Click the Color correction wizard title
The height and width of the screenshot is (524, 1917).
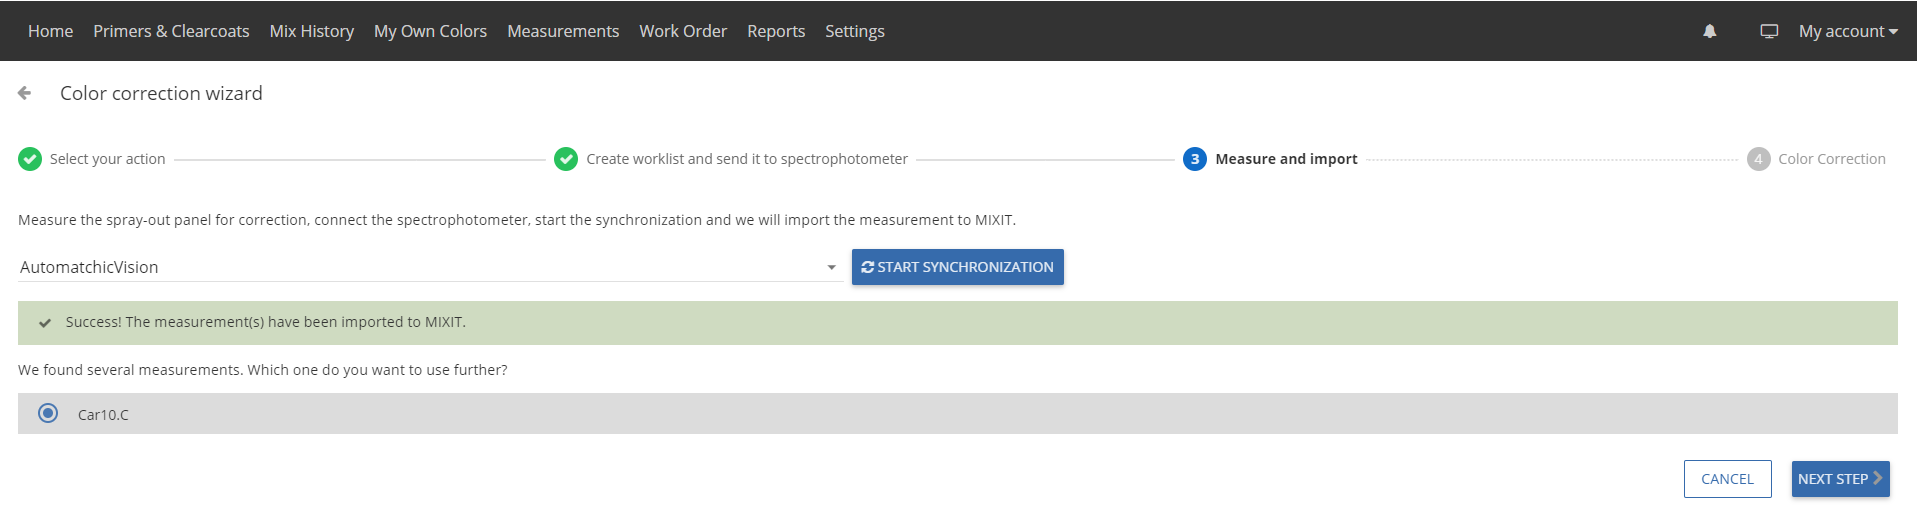coord(161,93)
